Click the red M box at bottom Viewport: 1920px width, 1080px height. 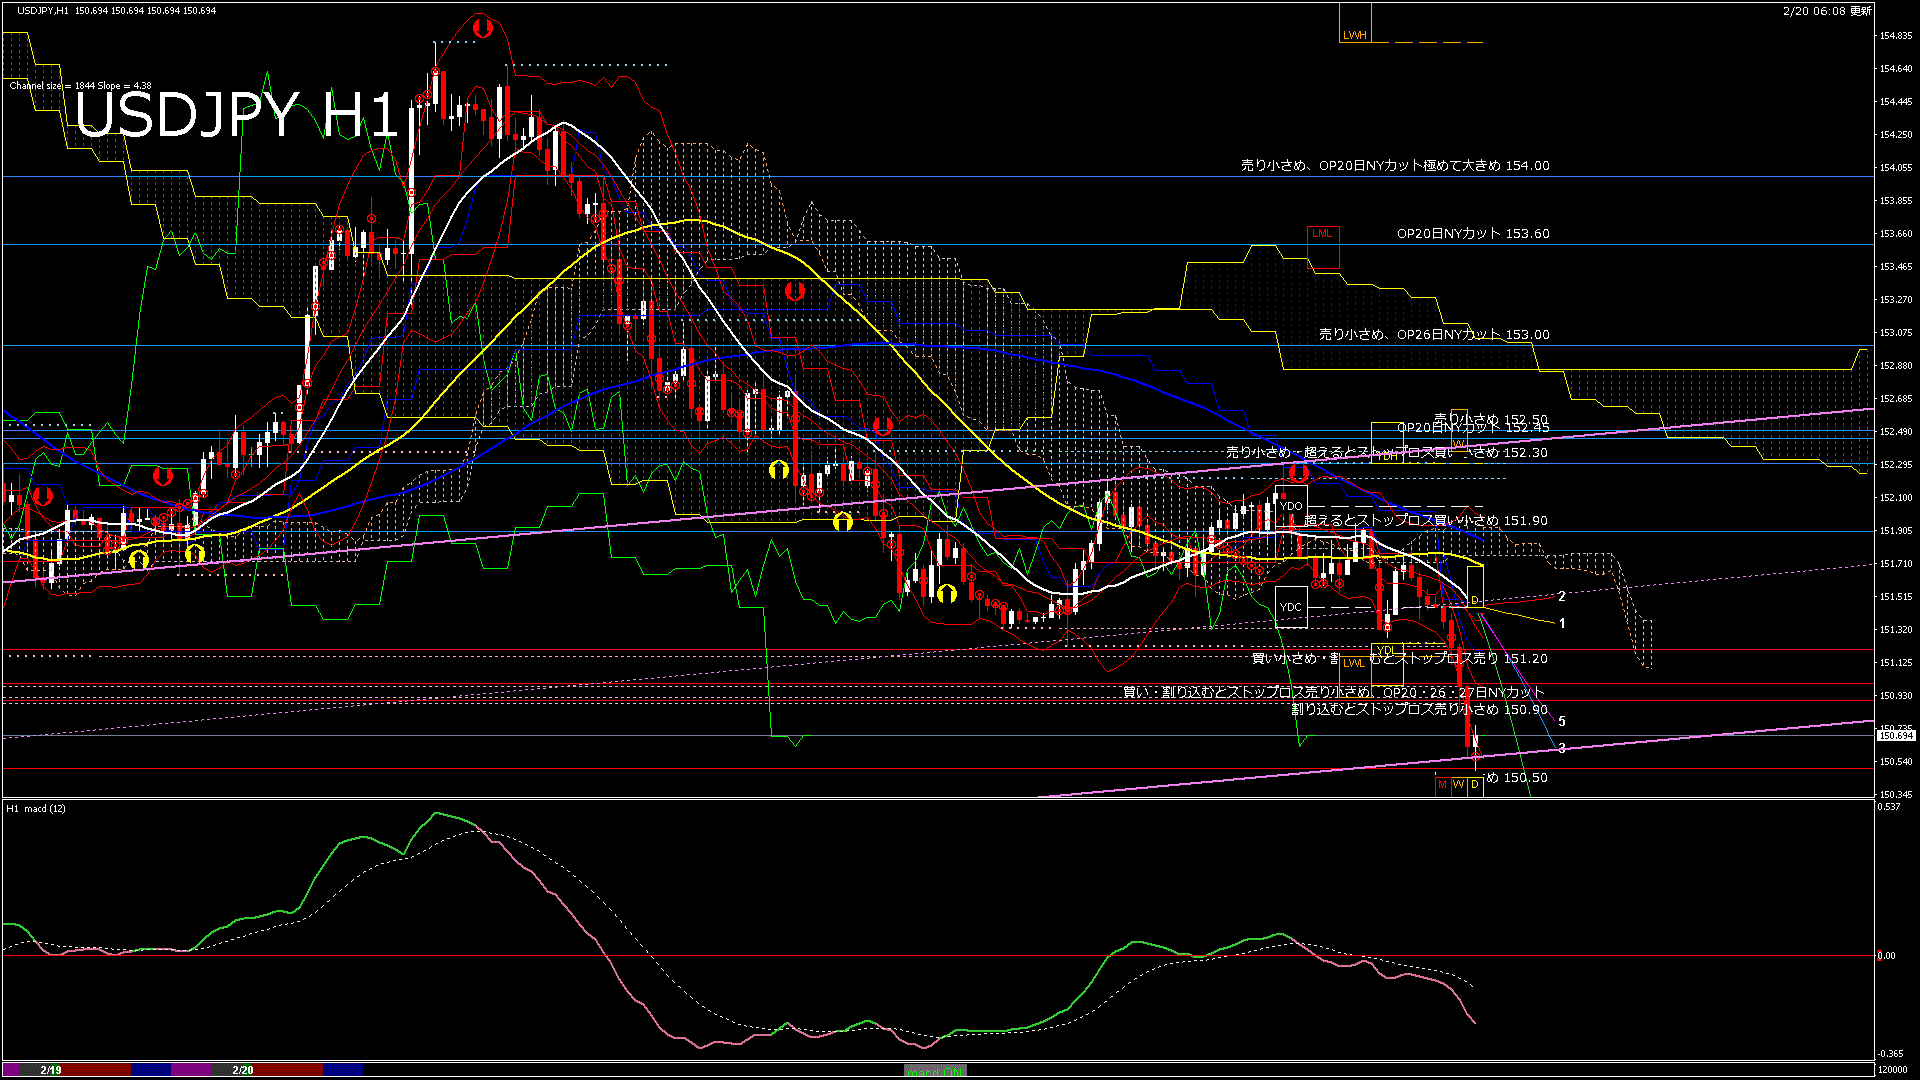coord(1442,785)
